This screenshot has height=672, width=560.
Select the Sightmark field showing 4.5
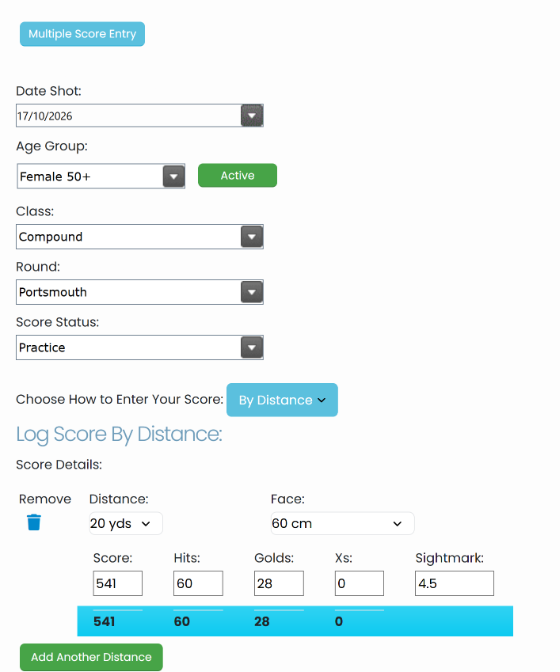(454, 583)
